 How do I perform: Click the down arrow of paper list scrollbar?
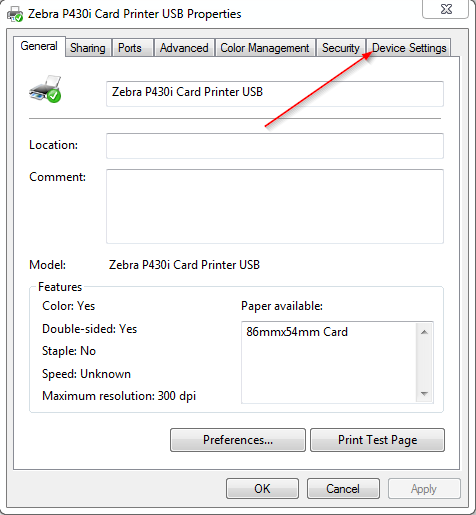(424, 394)
